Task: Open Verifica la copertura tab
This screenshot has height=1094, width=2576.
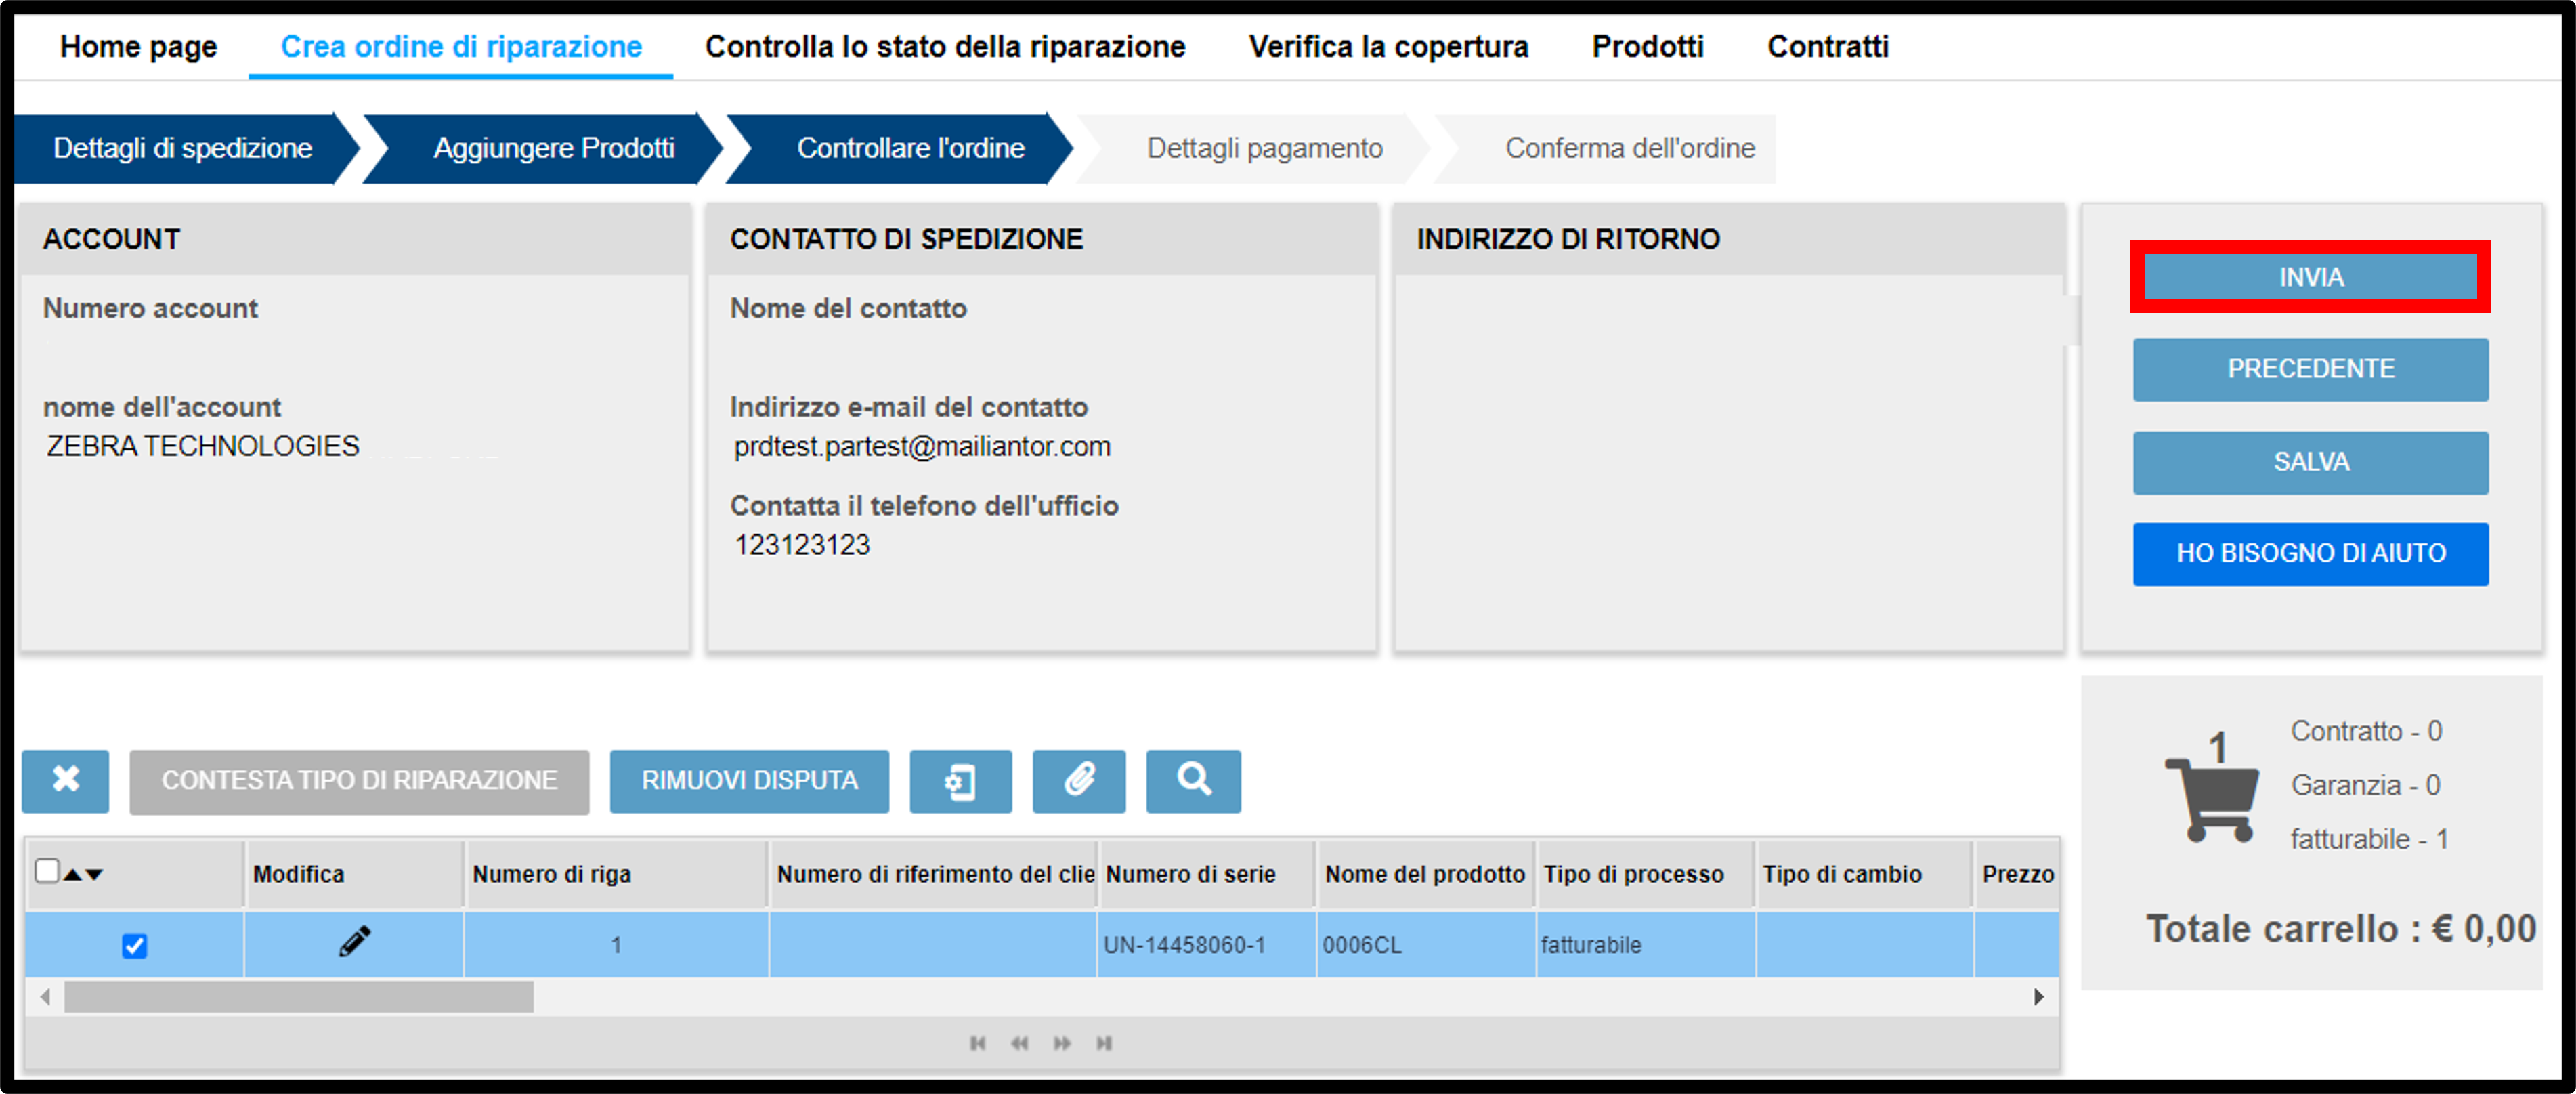Action: (x=1388, y=47)
